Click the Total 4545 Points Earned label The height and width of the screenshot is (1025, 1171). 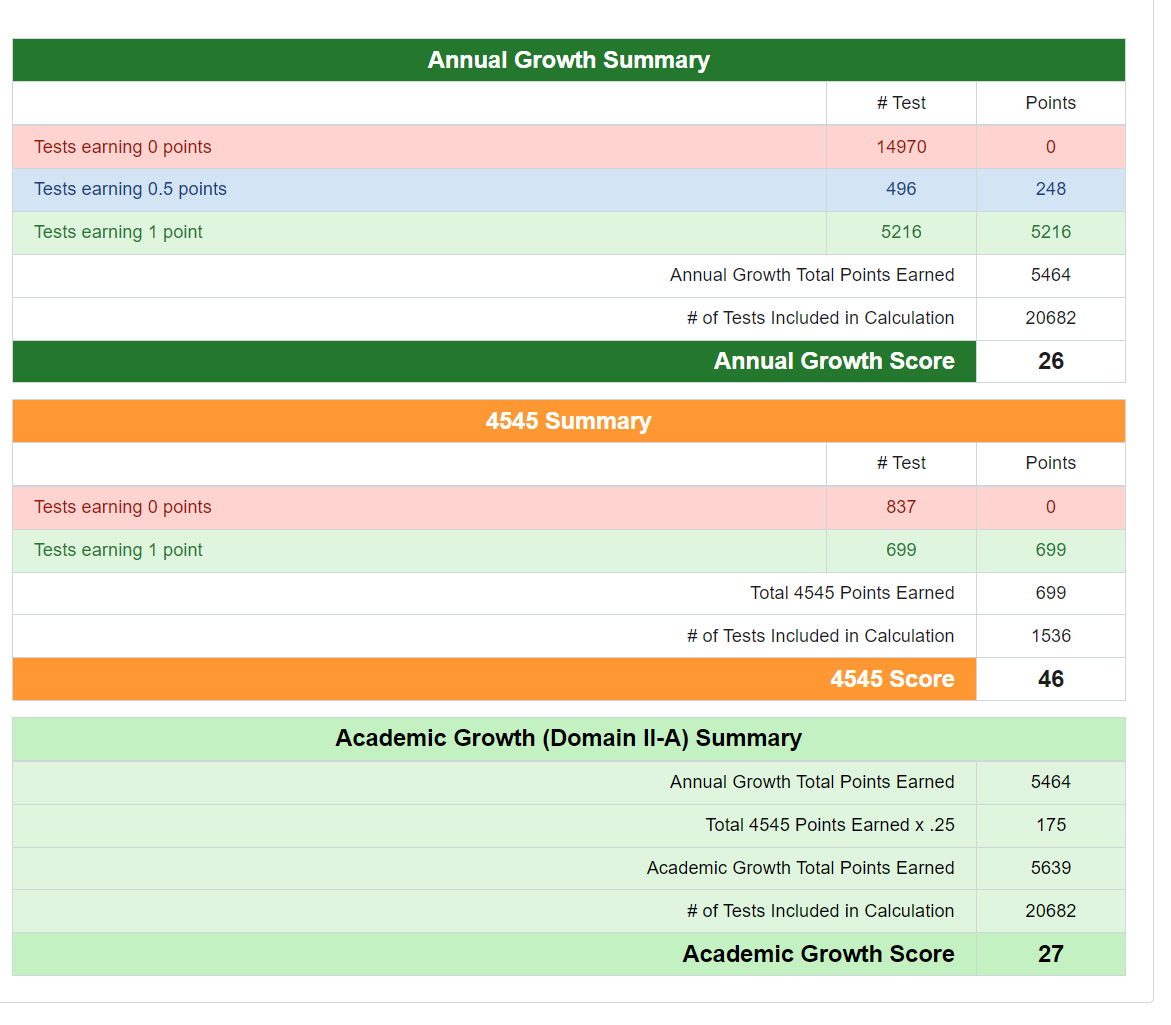coord(852,593)
